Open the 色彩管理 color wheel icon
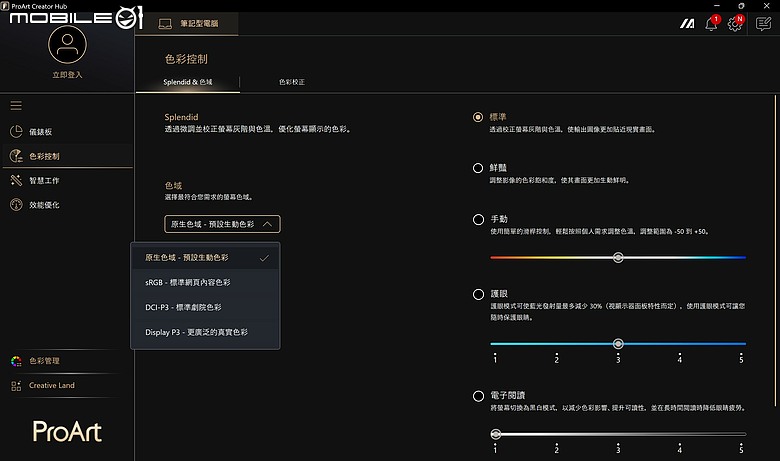The image size is (780, 461). (x=16, y=361)
